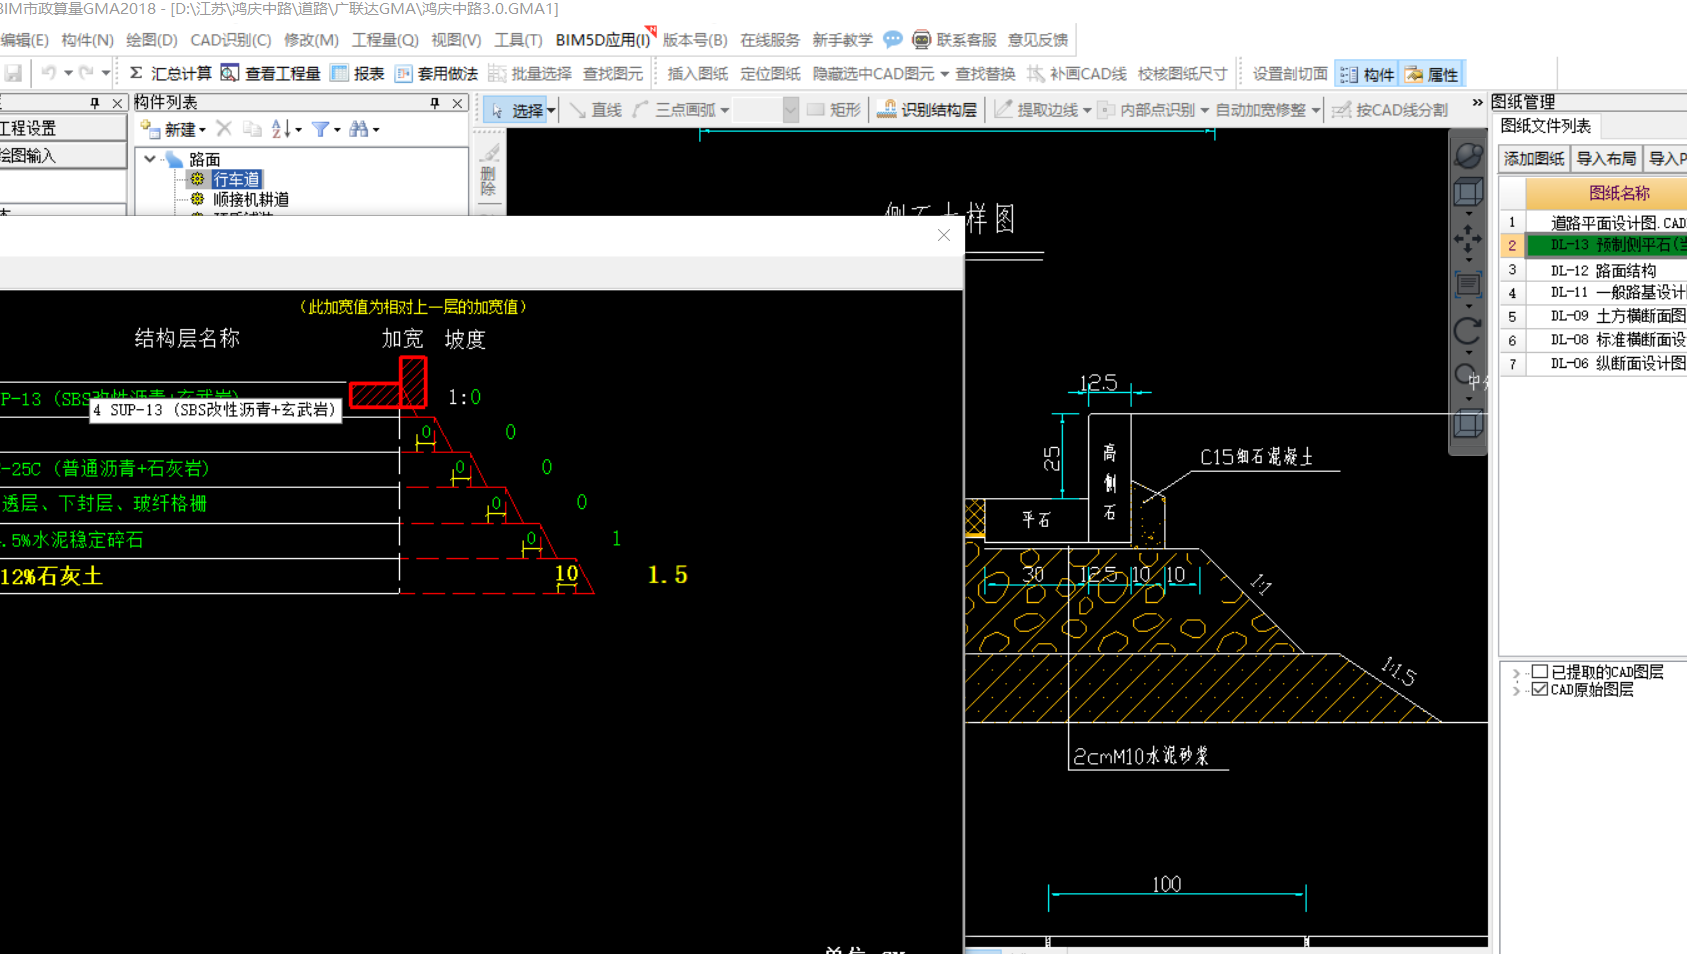This screenshot has height=954, width=1687.
Task: Close the structure layer dialog
Action: [x=944, y=235]
